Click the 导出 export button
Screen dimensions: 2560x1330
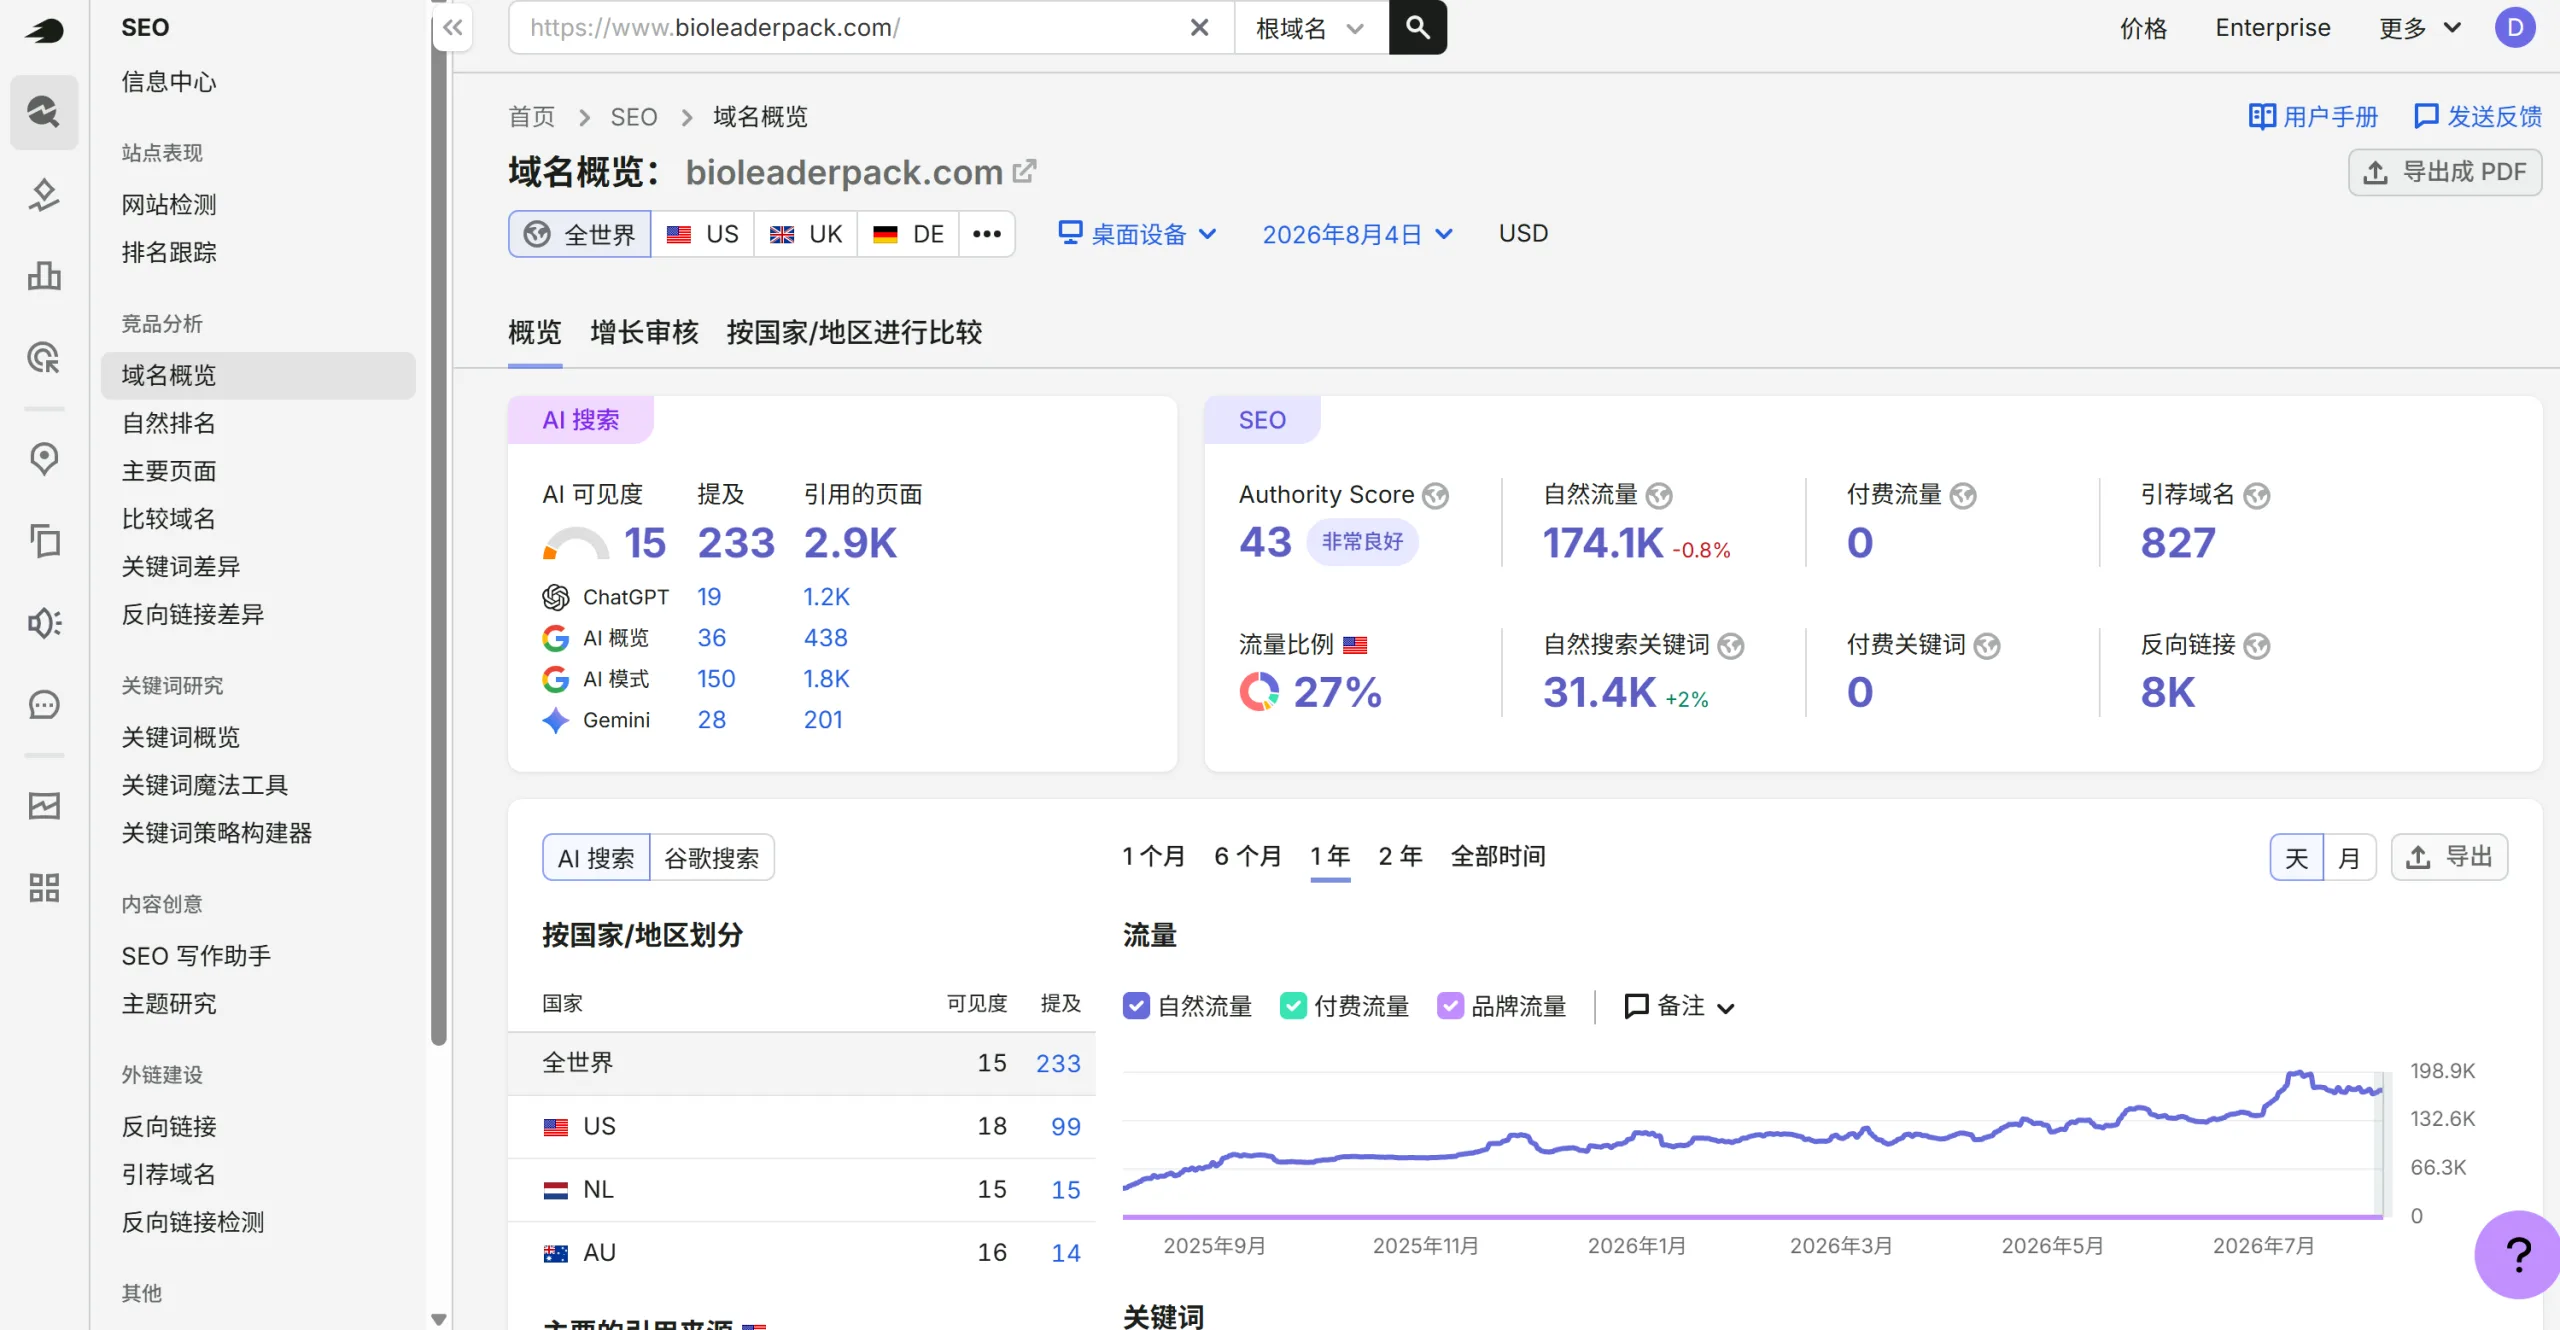click(x=2449, y=857)
